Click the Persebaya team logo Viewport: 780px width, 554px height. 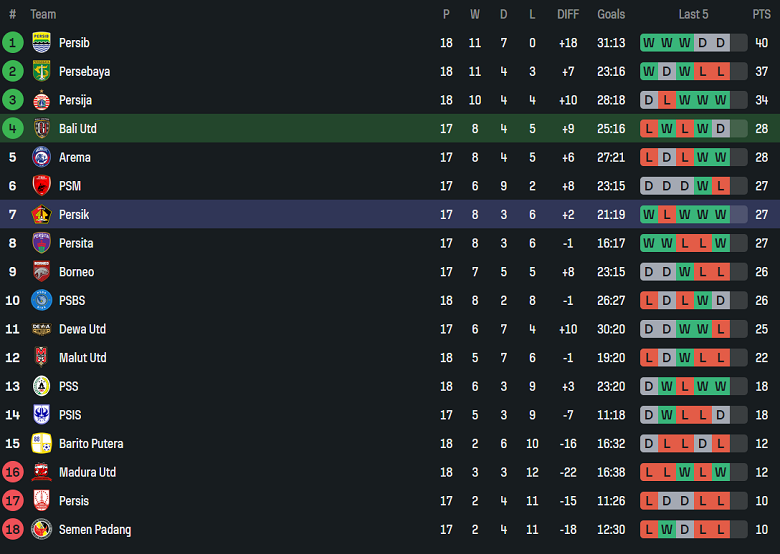pos(41,72)
